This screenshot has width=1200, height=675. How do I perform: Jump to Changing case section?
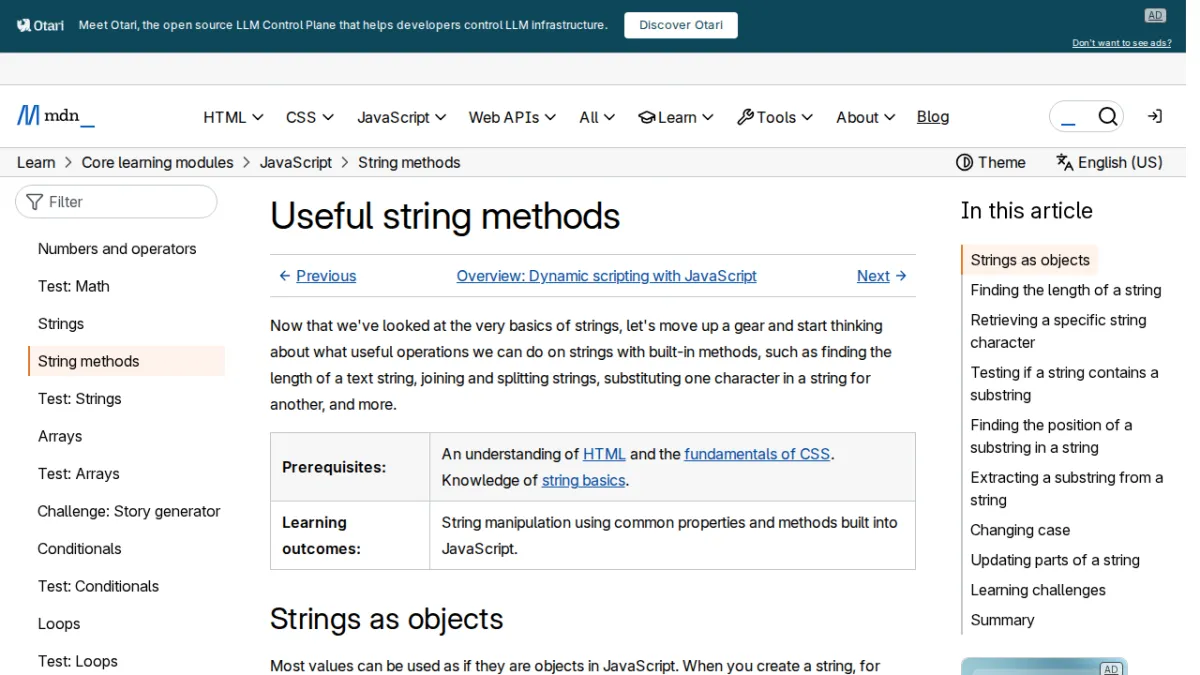pos(1020,530)
